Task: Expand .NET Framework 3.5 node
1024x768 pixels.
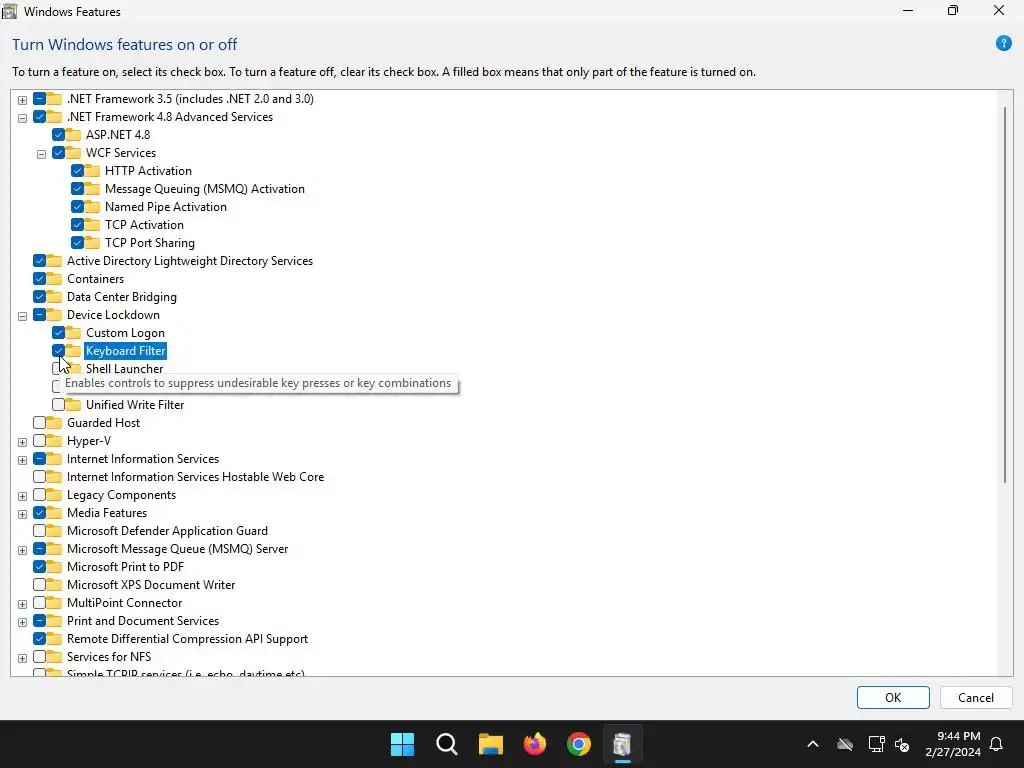Action: (x=22, y=100)
